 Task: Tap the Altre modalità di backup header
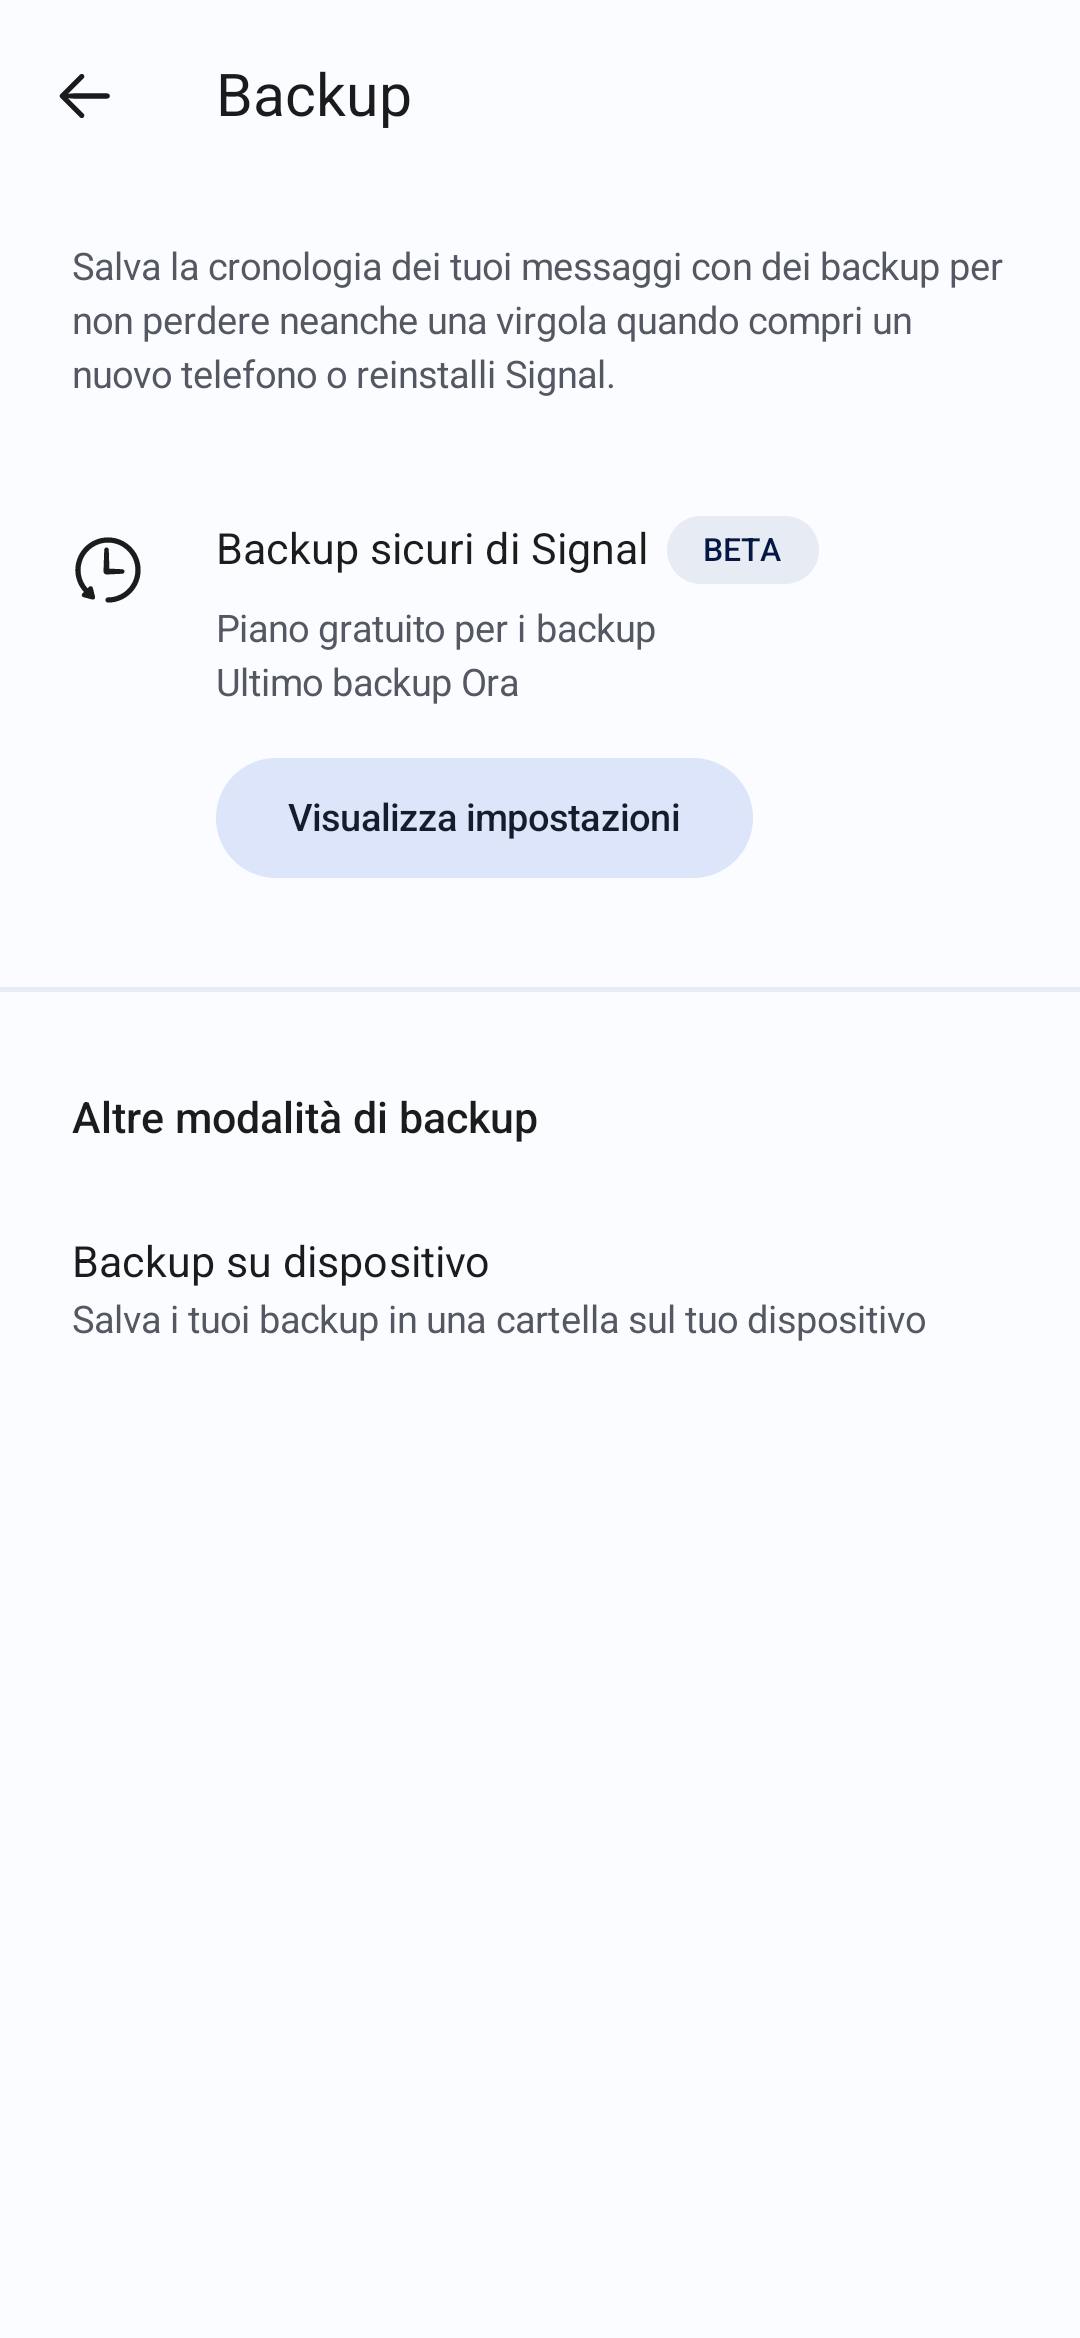pos(305,1118)
